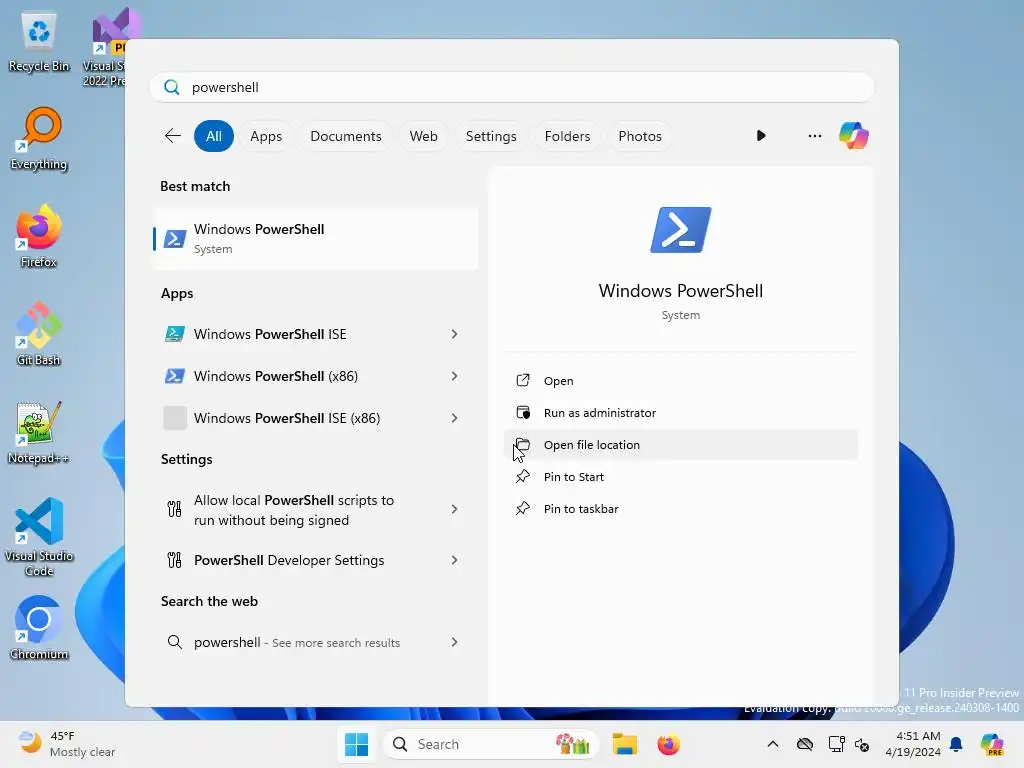Viewport: 1024px width, 768px height.
Task: Click the taskbar Search box
Action: 490,744
